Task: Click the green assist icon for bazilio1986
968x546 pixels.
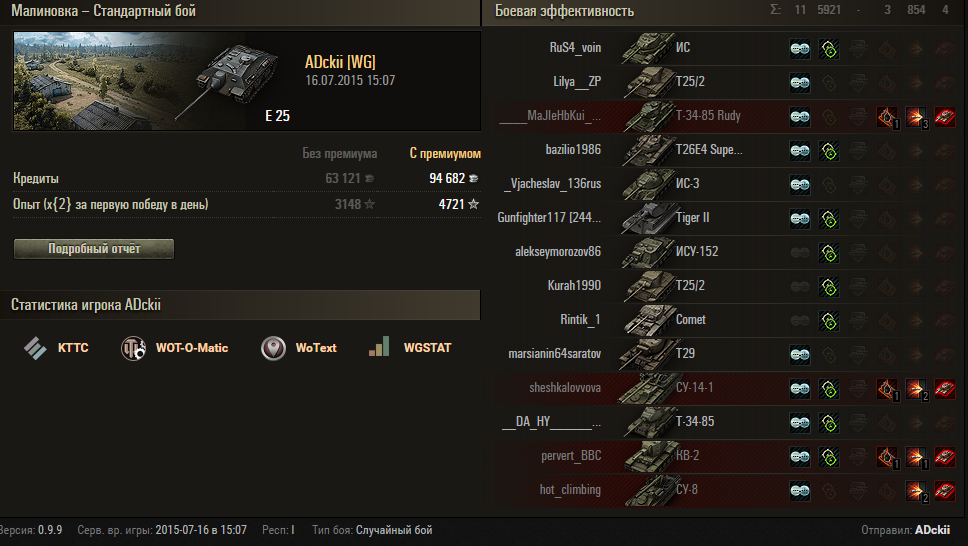Action: 829,151
